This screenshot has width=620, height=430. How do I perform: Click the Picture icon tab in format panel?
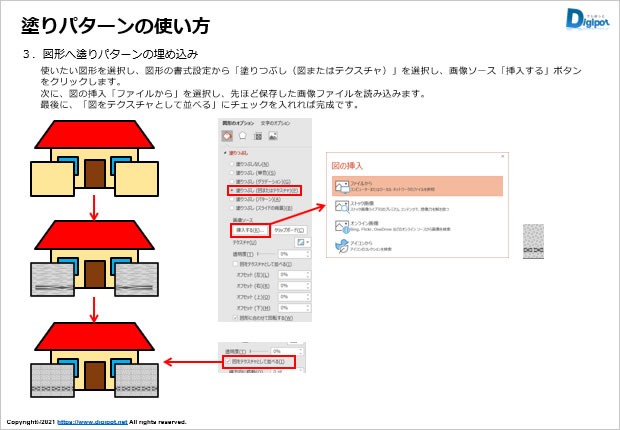273,135
